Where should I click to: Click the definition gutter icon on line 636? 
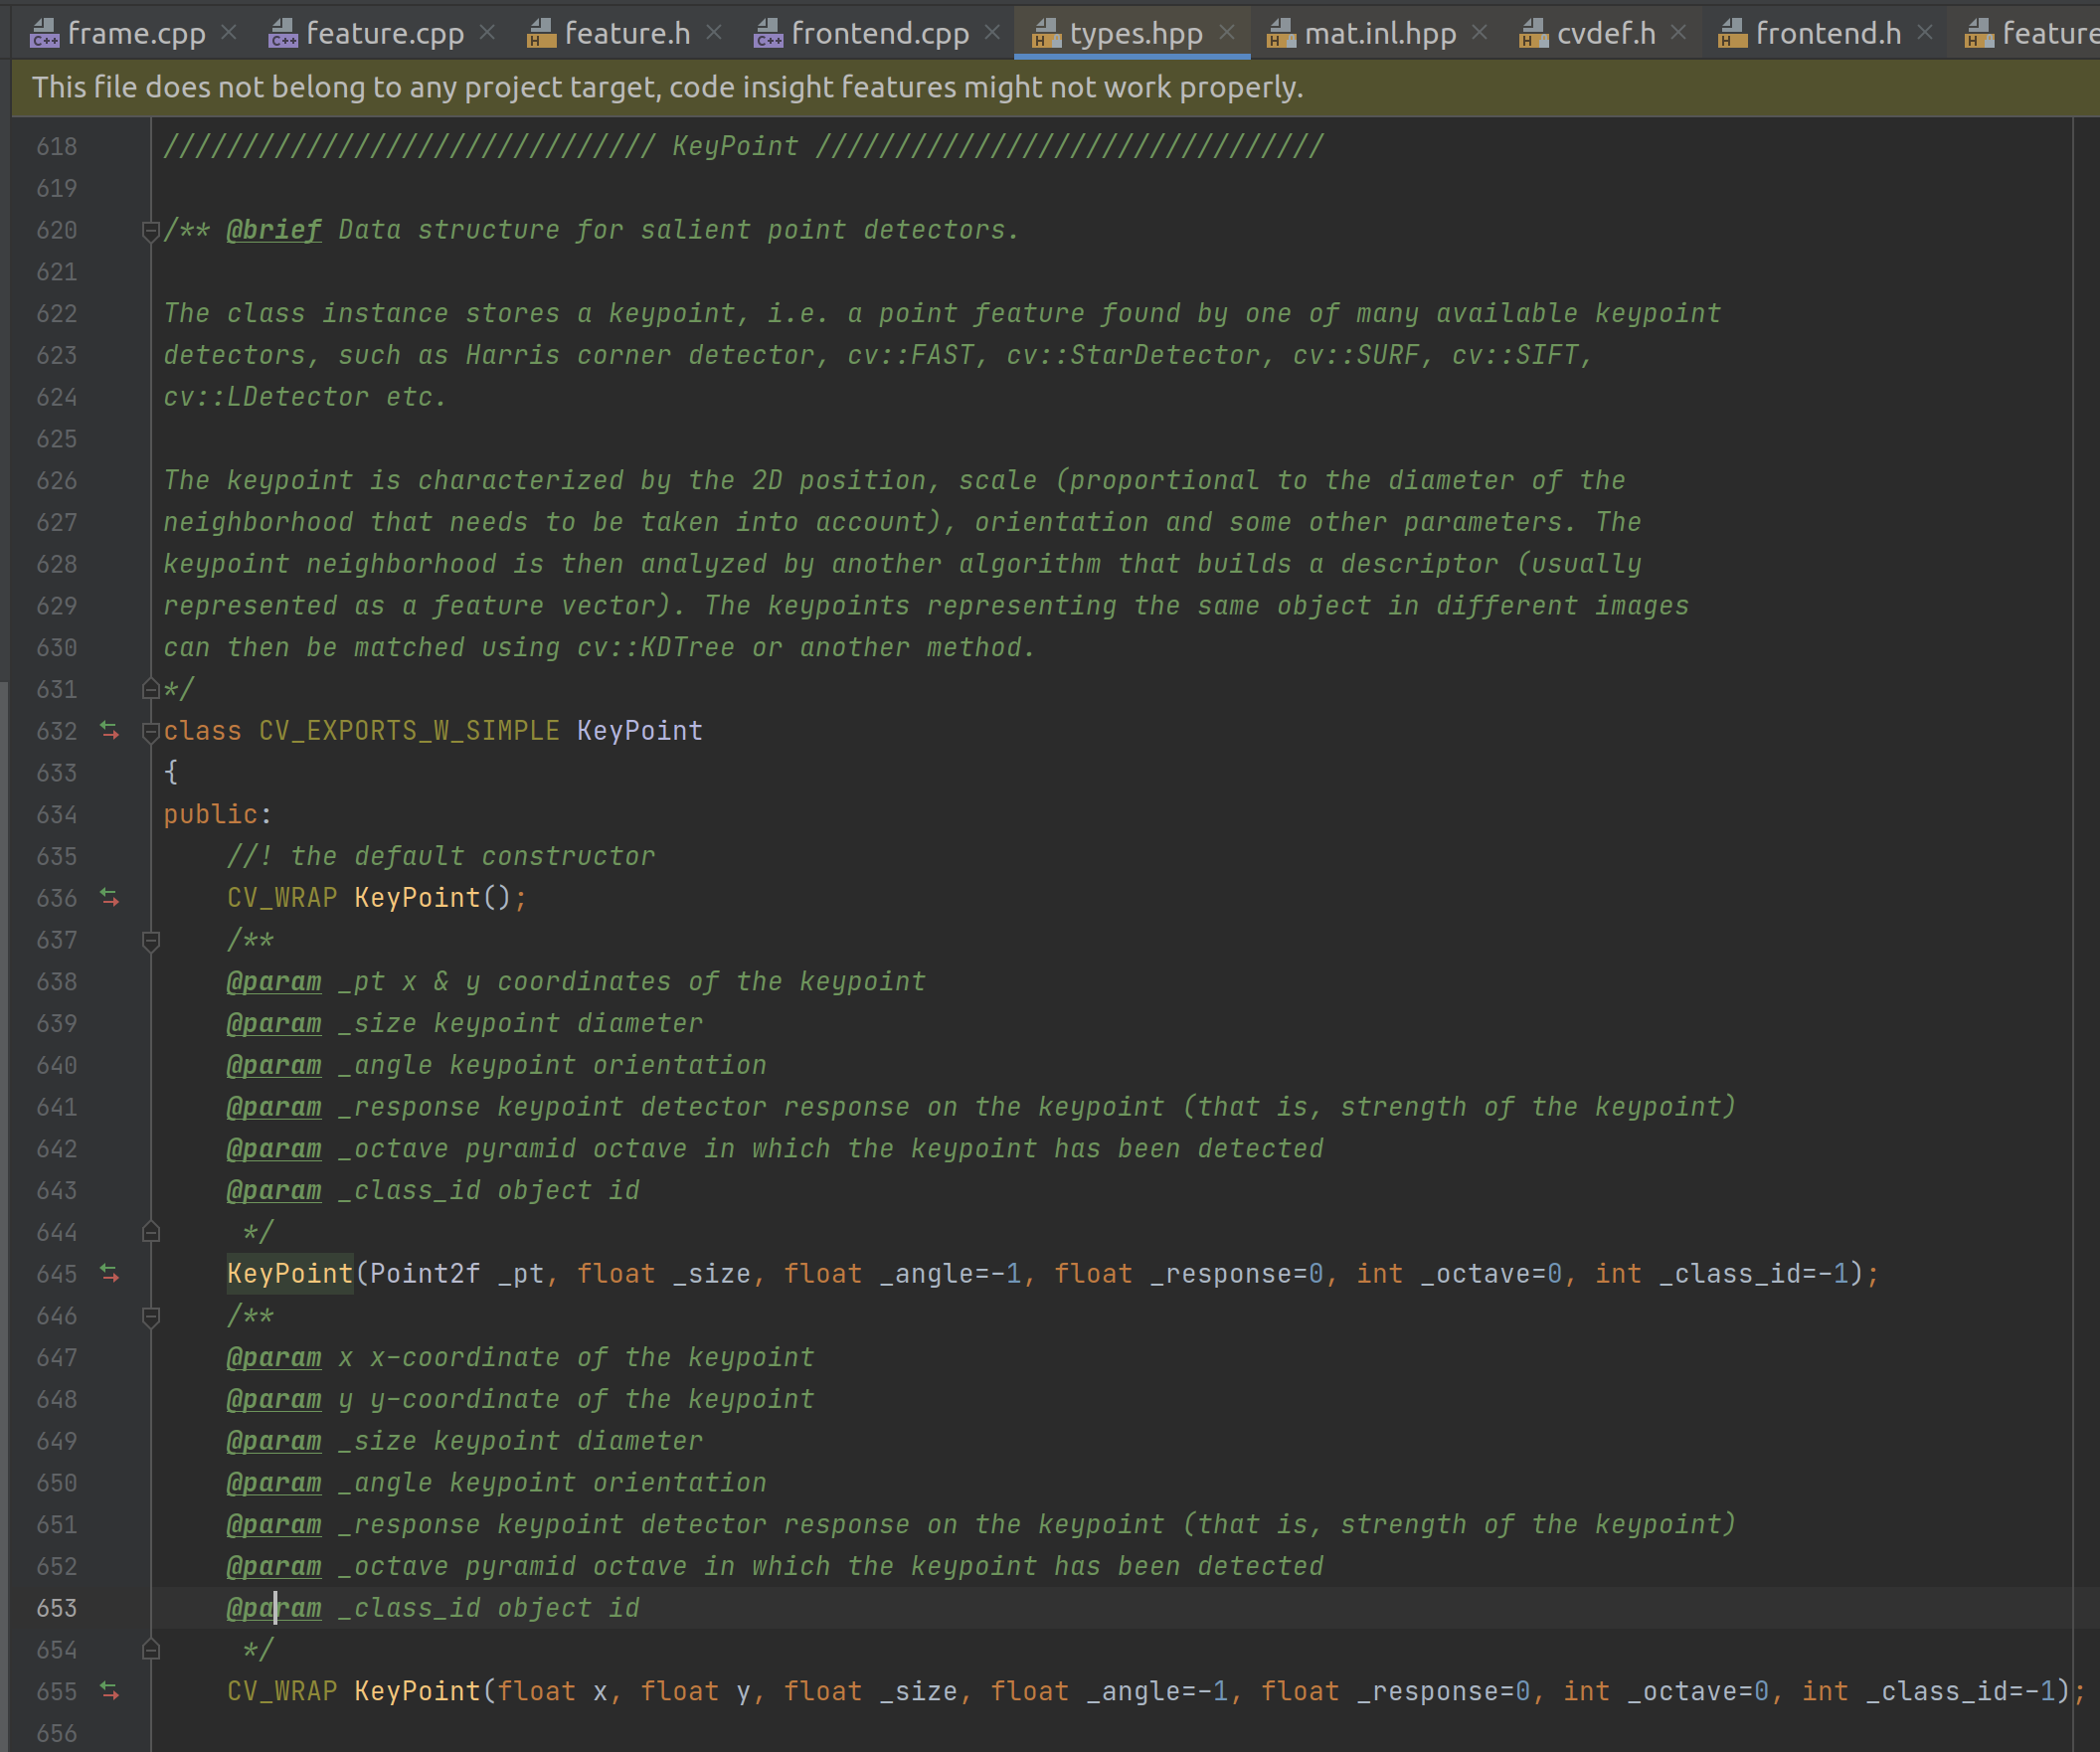point(110,898)
